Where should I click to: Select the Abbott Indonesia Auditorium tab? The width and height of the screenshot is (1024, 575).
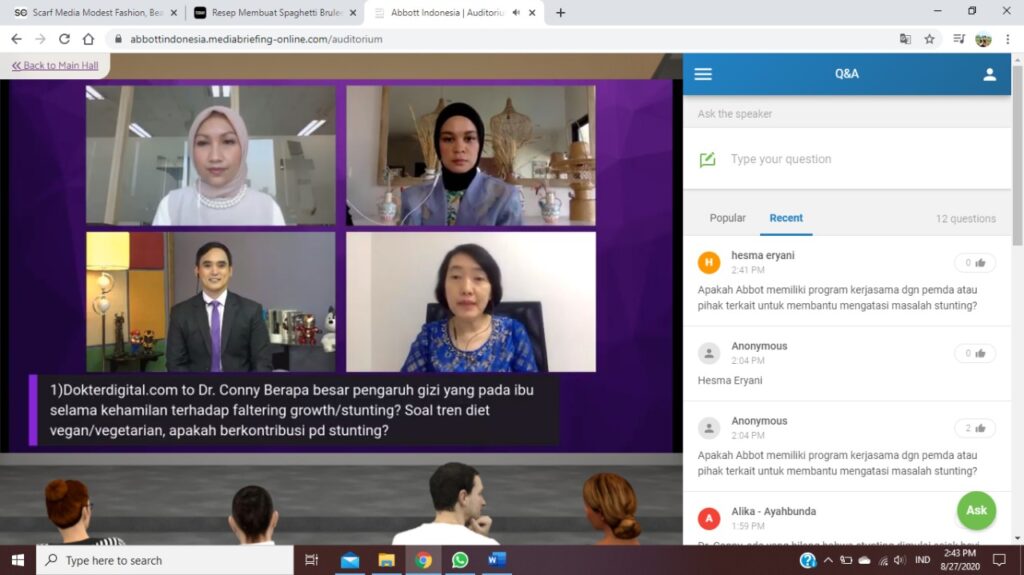[451, 12]
